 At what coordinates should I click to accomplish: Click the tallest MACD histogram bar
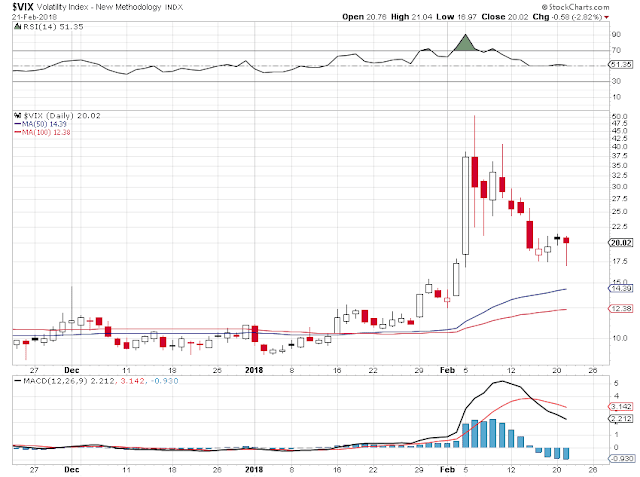(493, 433)
